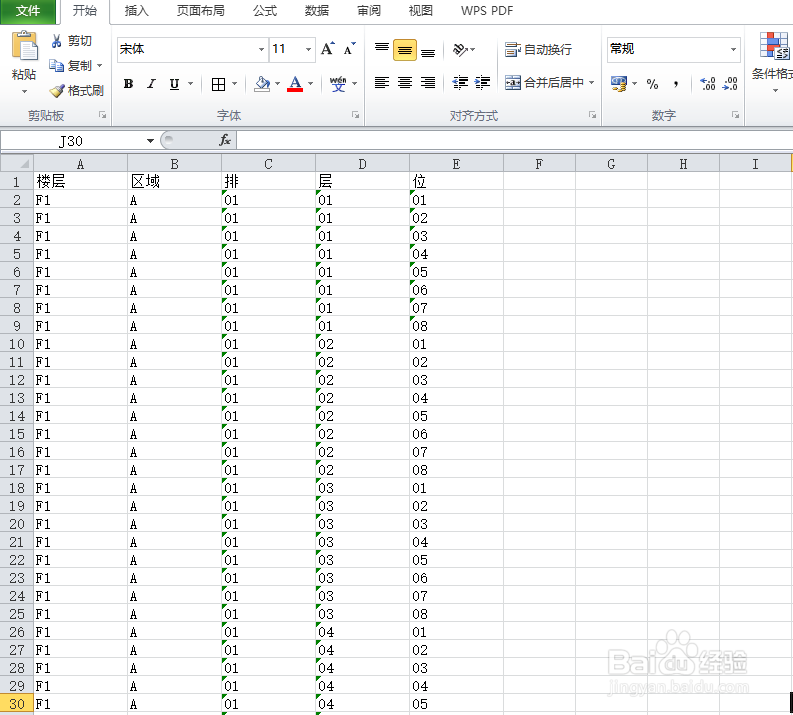This screenshot has width=793, height=715.
Task: Align text to bottom of cell
Action: pyautogui.click(x=428, y=51)
